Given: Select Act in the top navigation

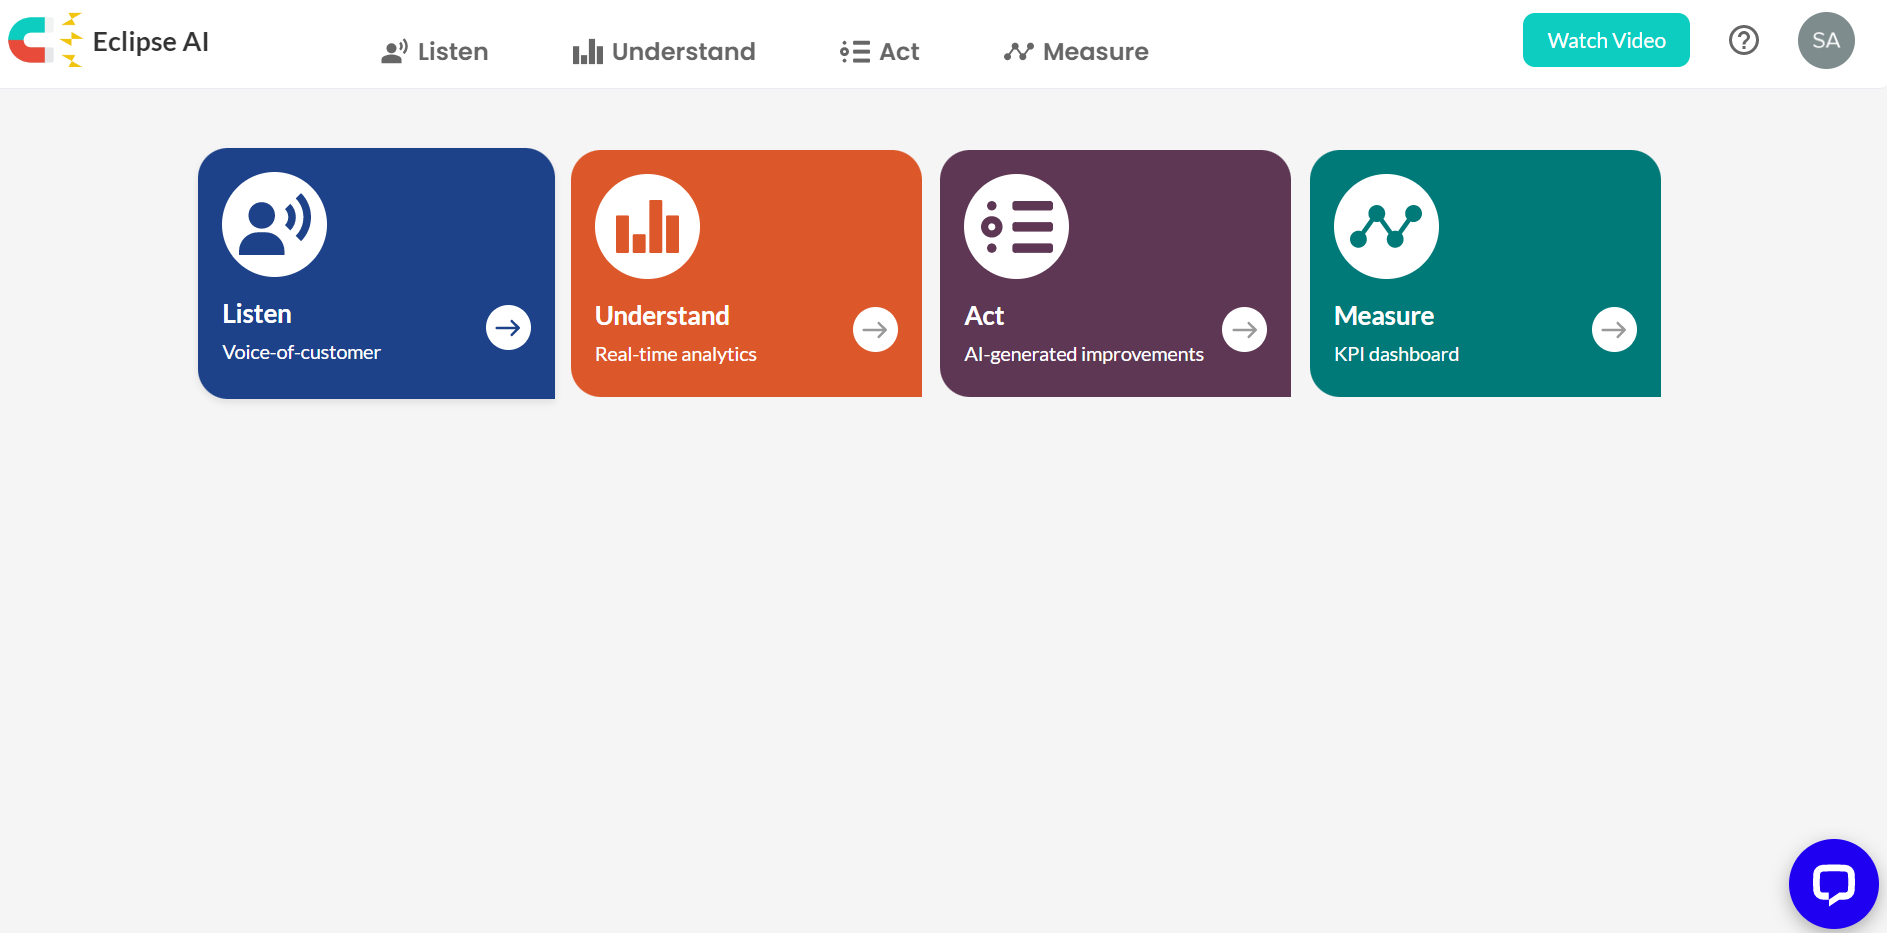Looking at the screenshot, I should point(880,51).
